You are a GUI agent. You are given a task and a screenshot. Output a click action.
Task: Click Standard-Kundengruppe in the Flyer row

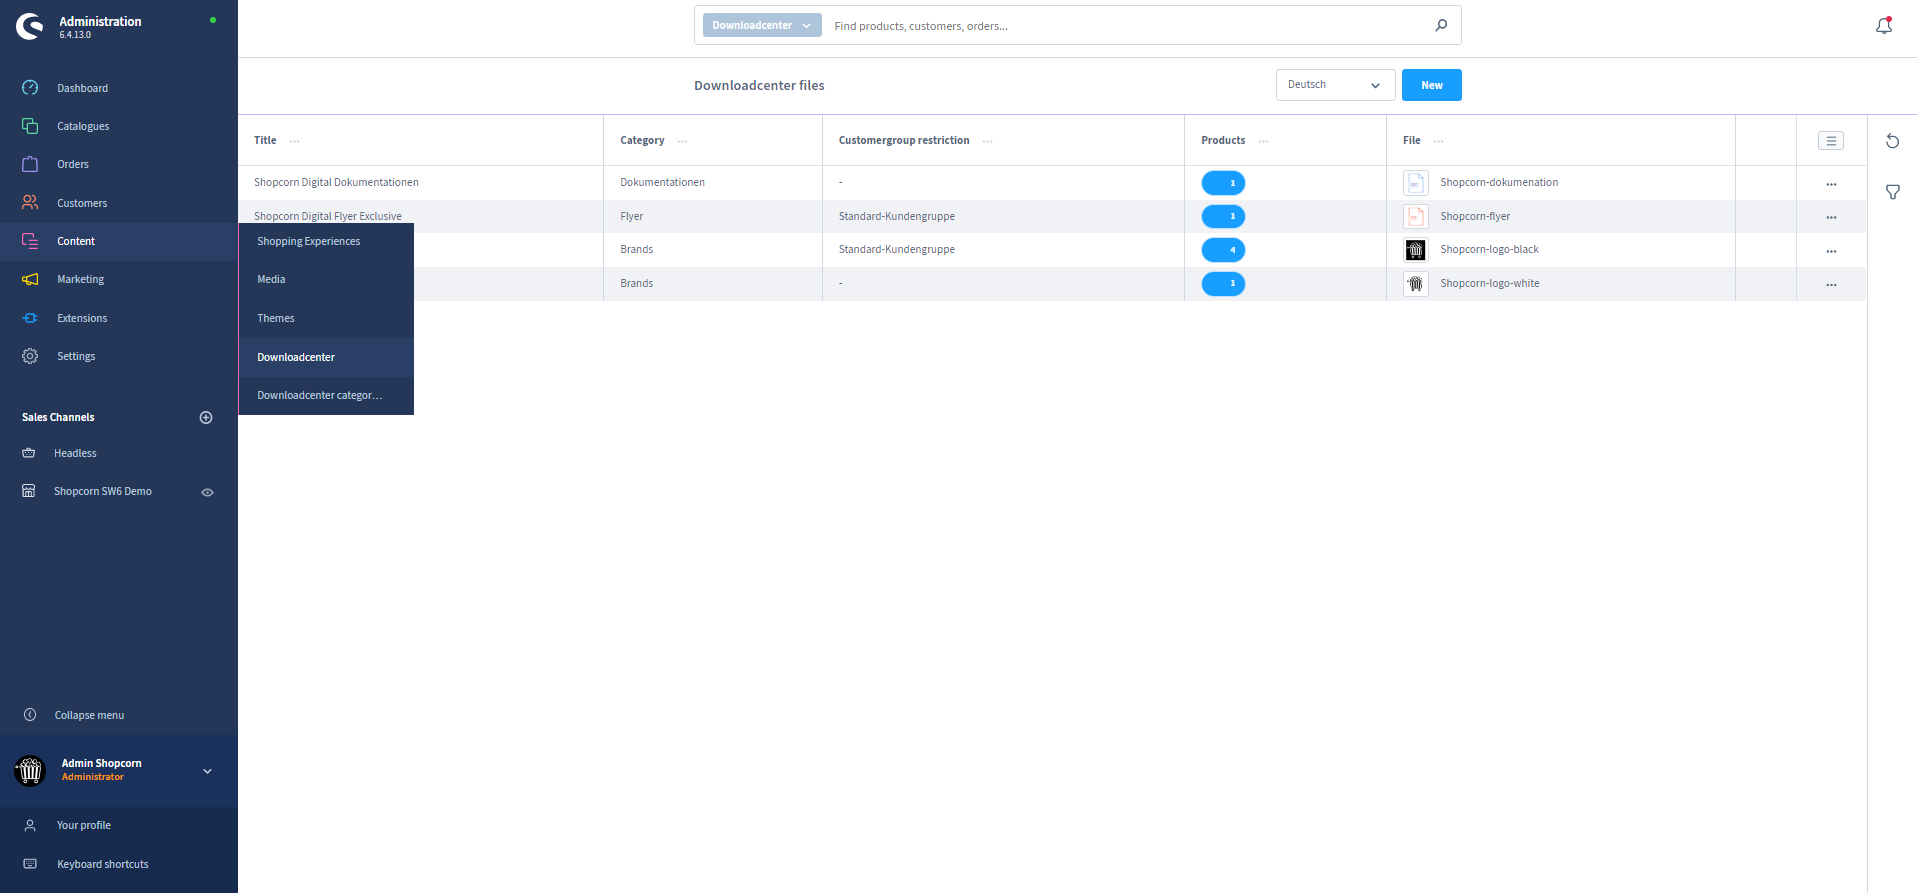pos(896,216)
